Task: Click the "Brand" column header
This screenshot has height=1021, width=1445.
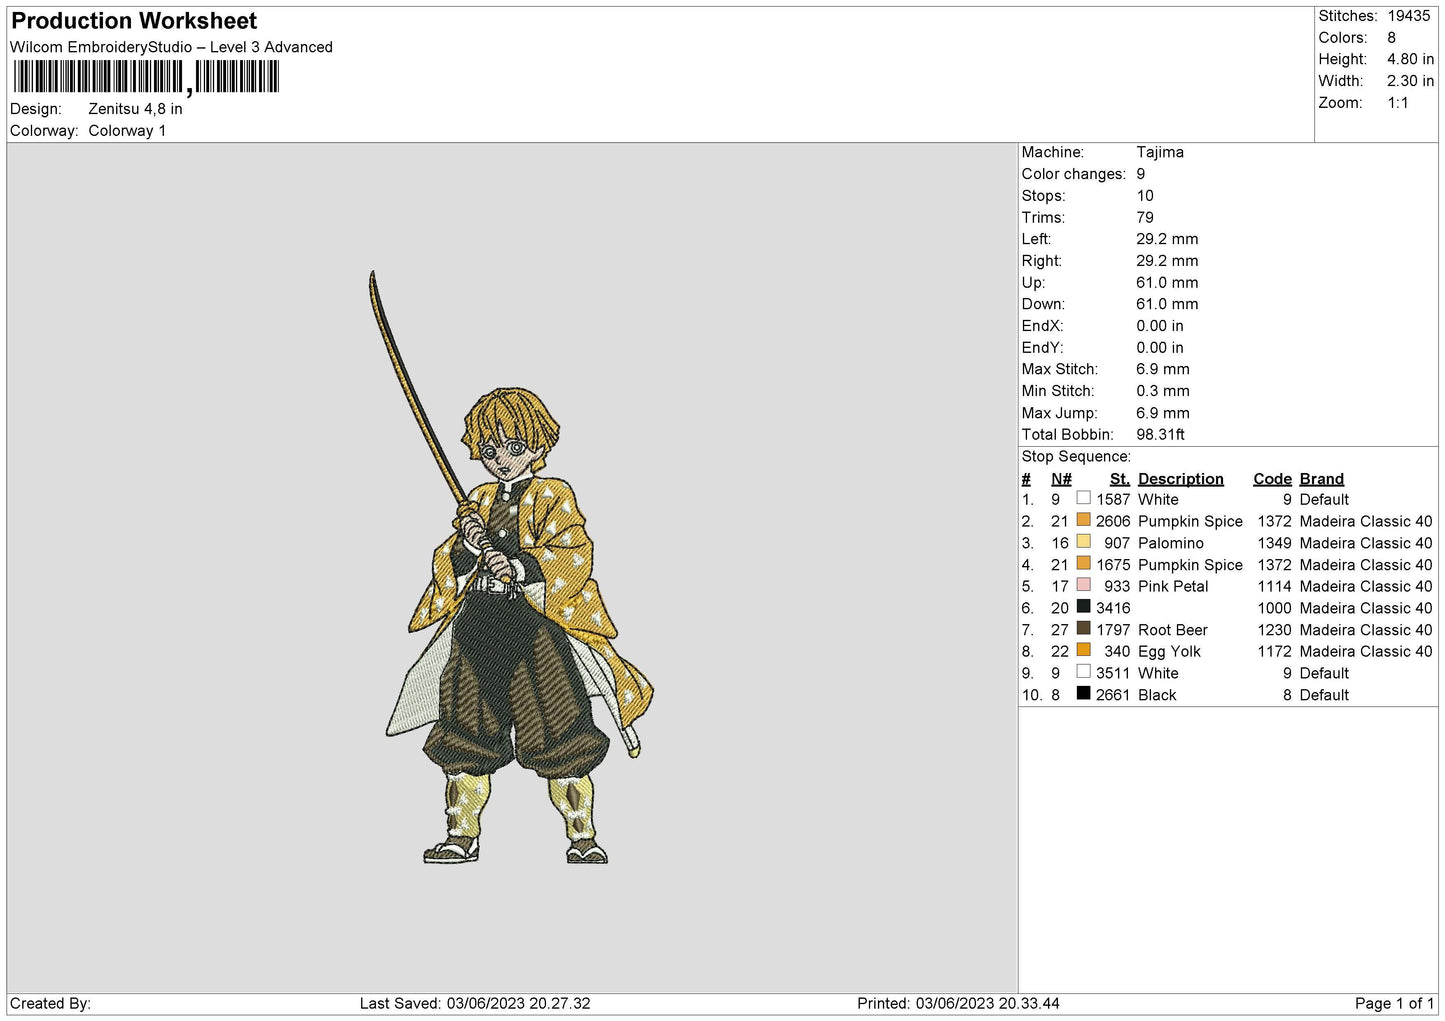Action: pyautogui.click(x=1322, y=479)
